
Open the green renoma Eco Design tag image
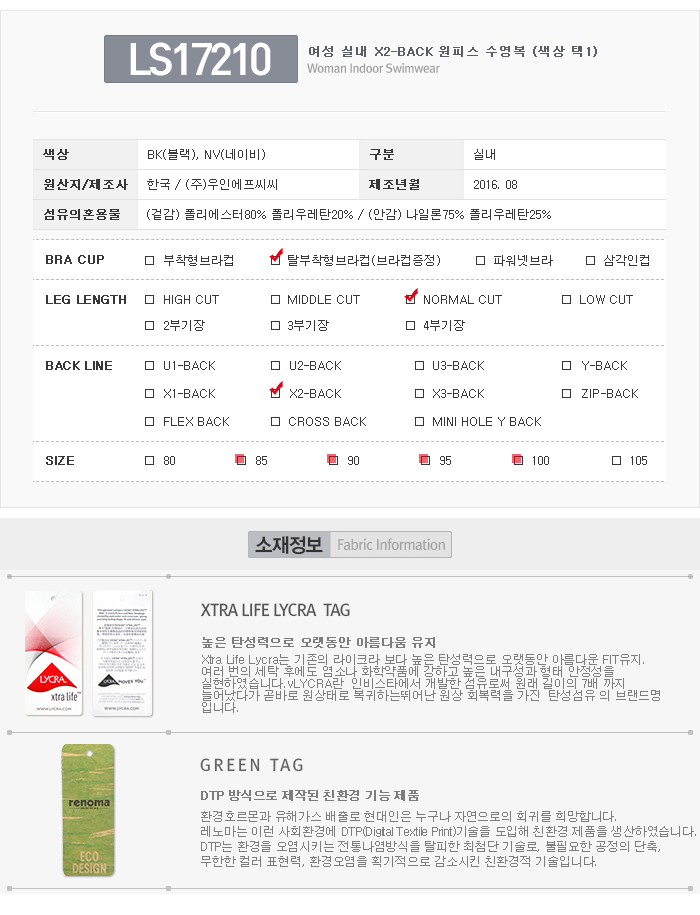(x=88, y=810)
